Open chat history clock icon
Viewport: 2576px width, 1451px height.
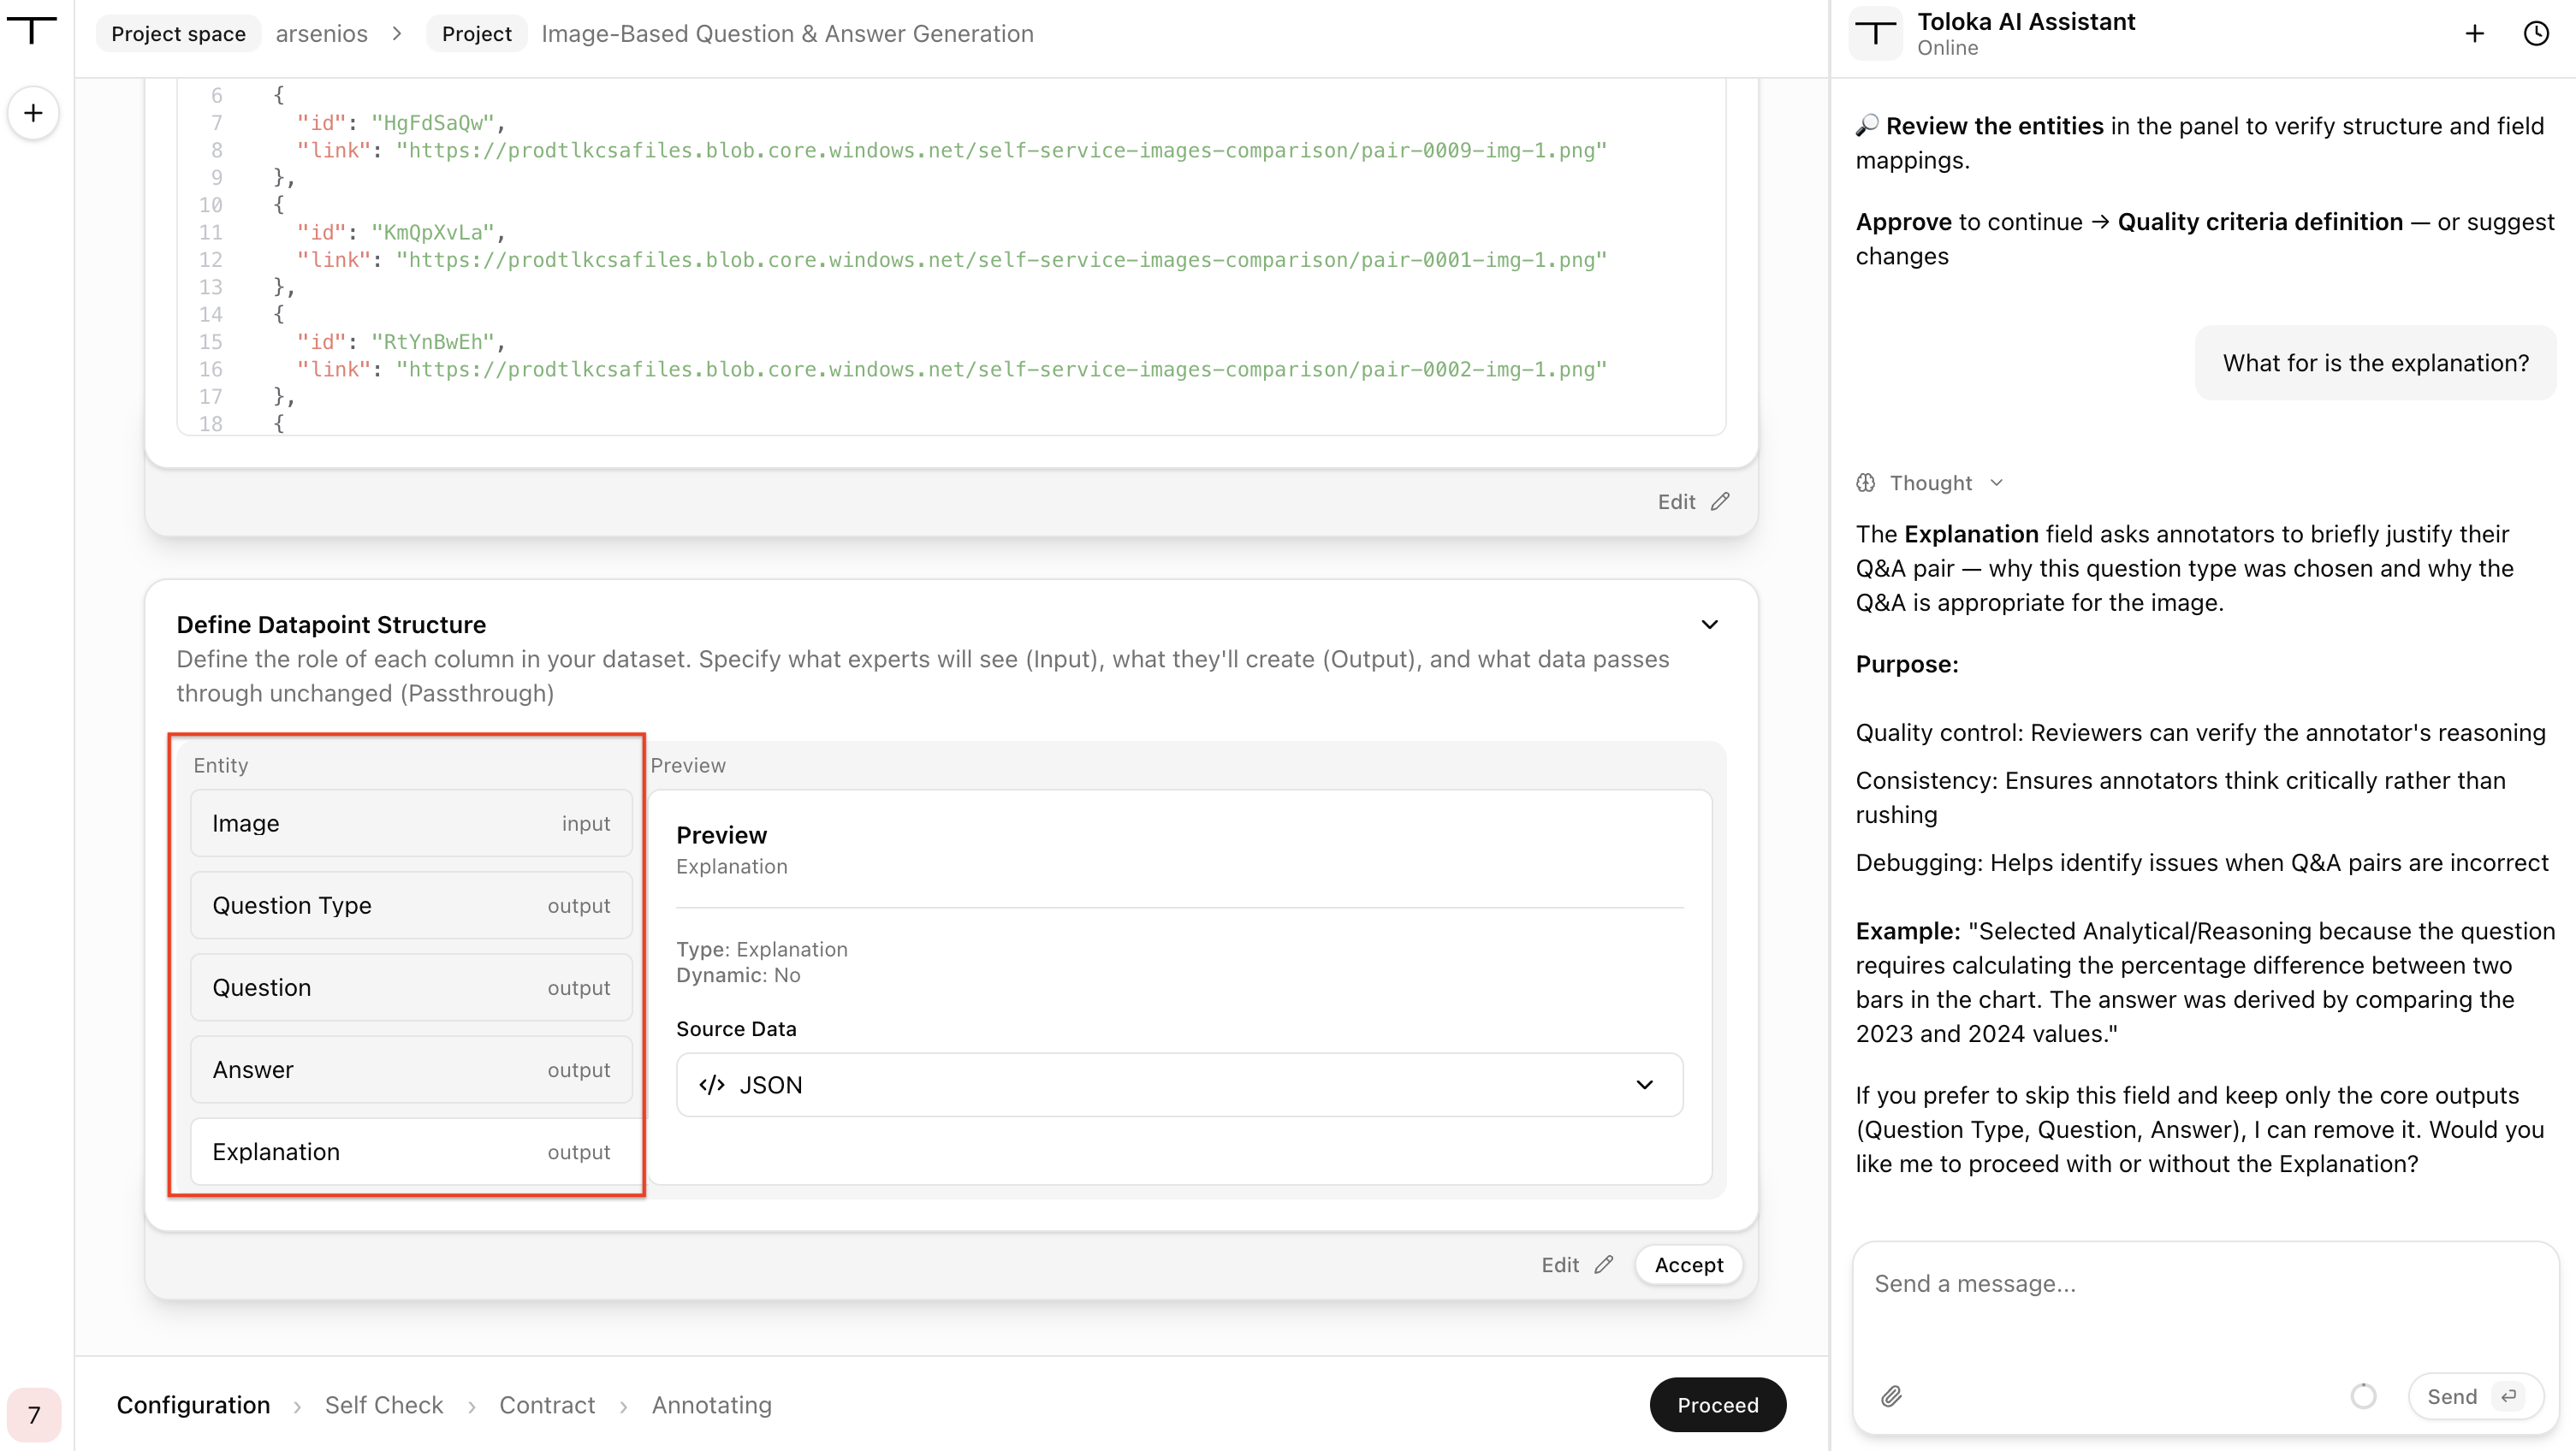tap(2536, 34)
